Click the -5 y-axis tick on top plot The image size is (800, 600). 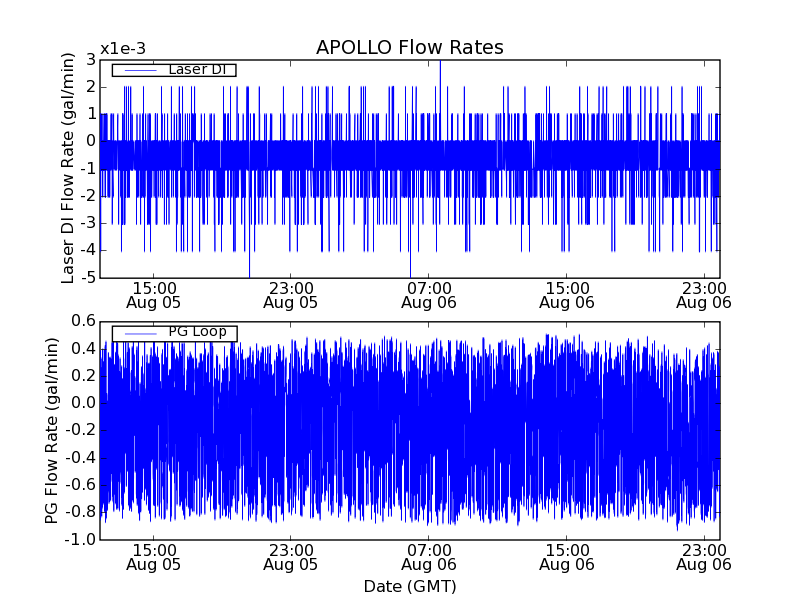click(88, 277)
